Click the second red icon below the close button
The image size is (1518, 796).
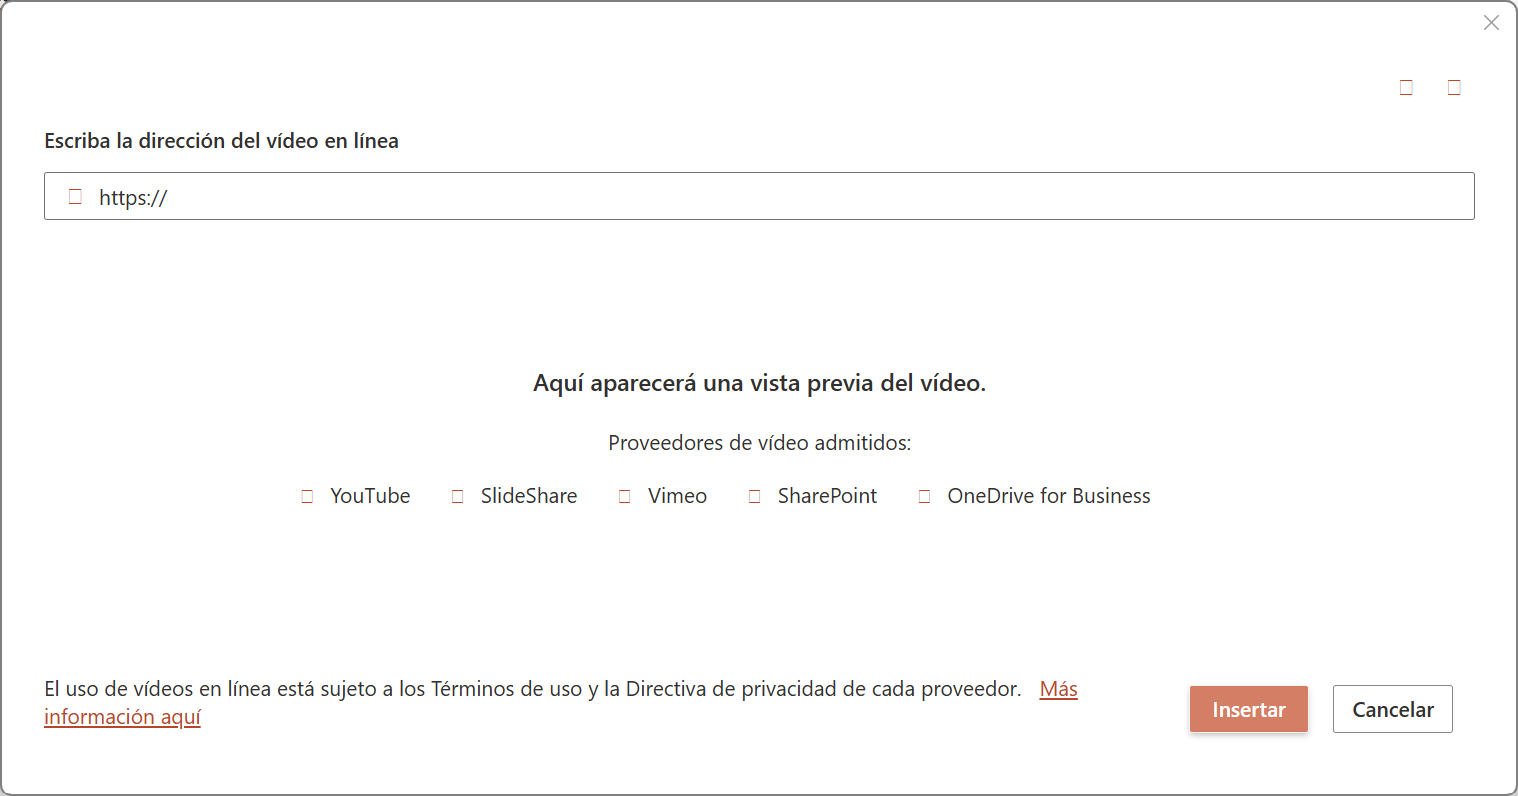click(1454, 88)
